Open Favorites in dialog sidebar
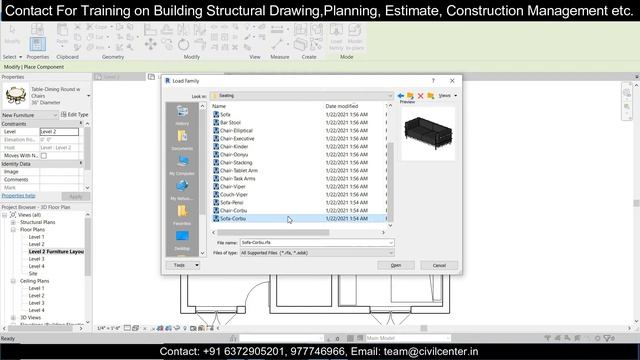This screenshot has height=360, width=640. pos(182,215)
